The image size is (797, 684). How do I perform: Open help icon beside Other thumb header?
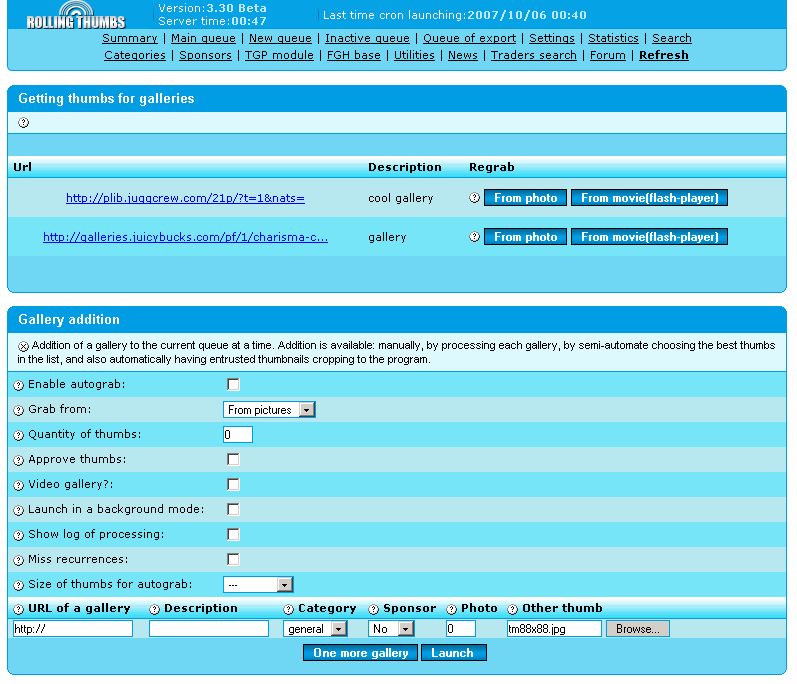pos(513,609)
